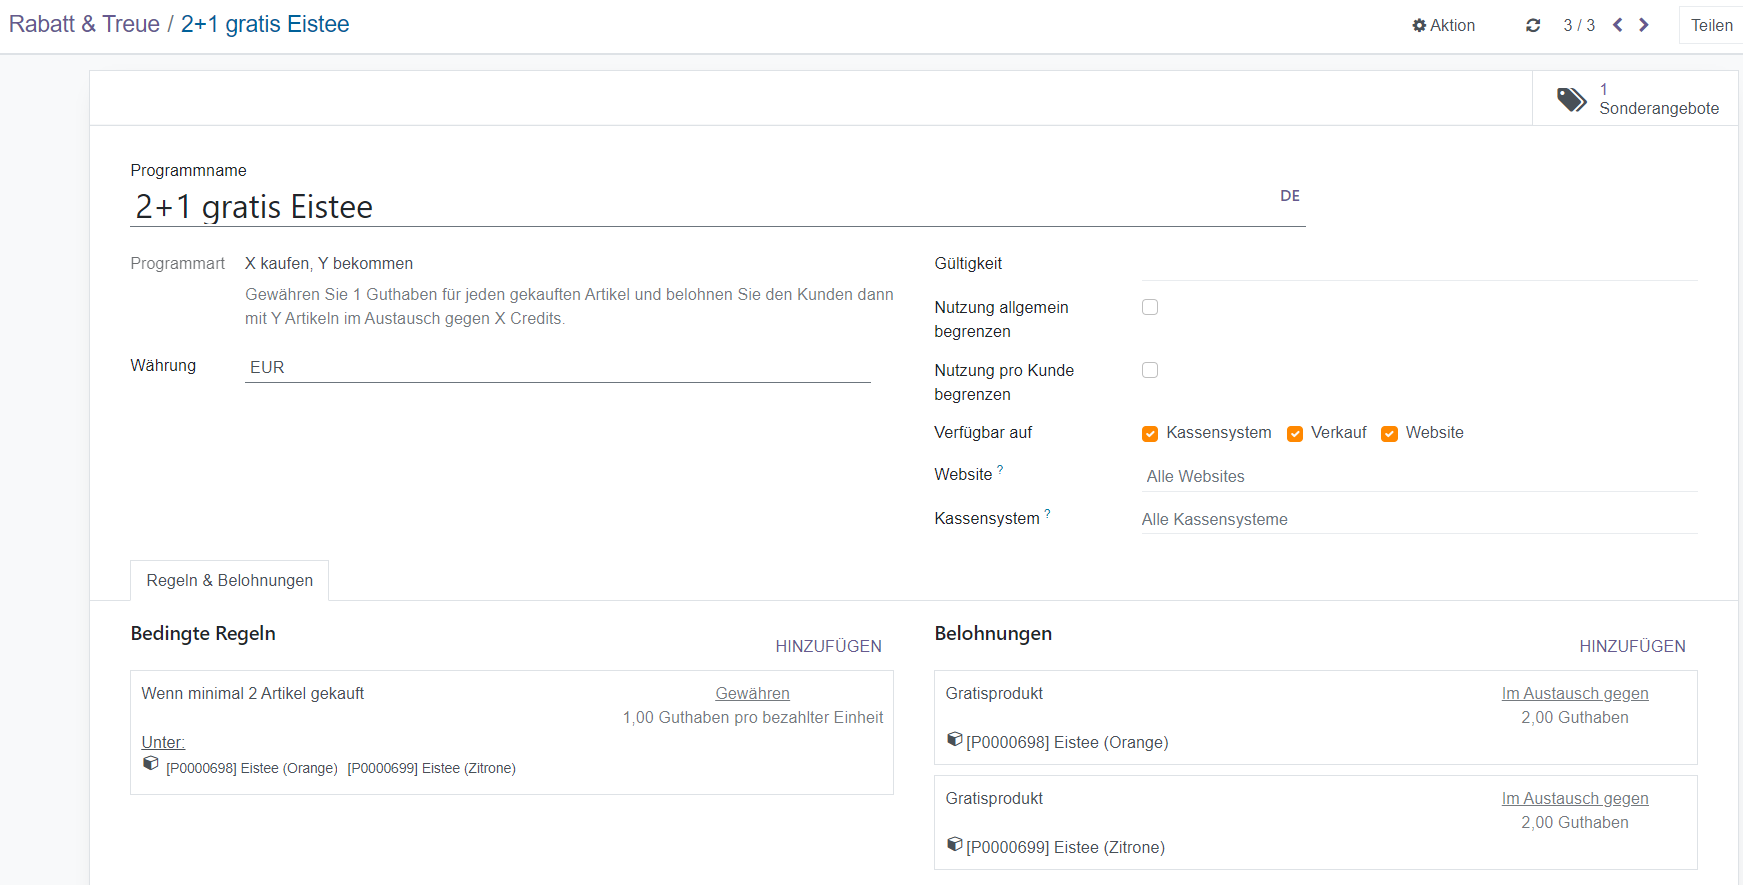
Task: Navigate to Rabatt & Treue breadcrumb
Action: tap(84, 24)
